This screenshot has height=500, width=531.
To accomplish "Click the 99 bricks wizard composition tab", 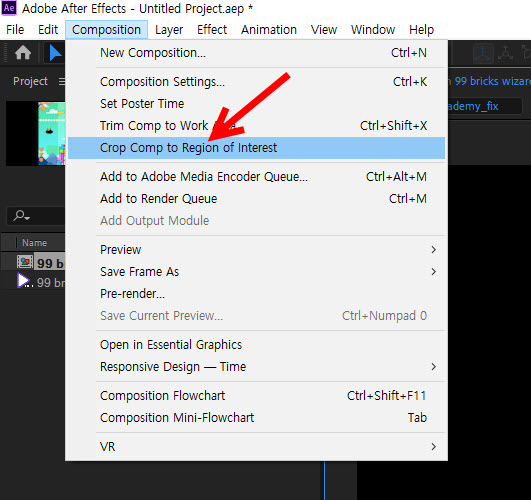I will pos(492,81).
